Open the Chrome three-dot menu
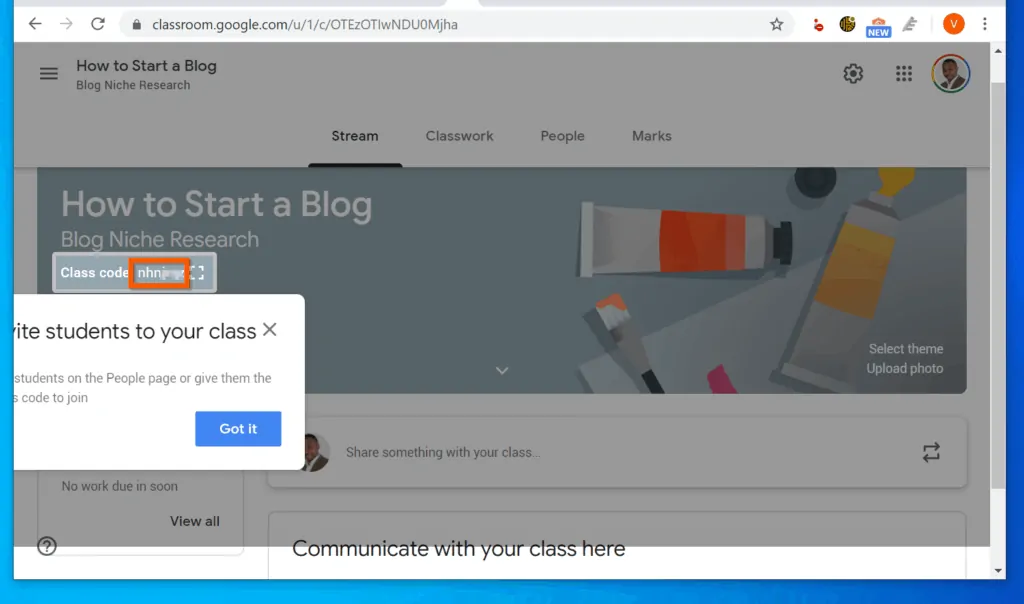The width and height of the screenshot is (1024, 604). click(985, 23)
